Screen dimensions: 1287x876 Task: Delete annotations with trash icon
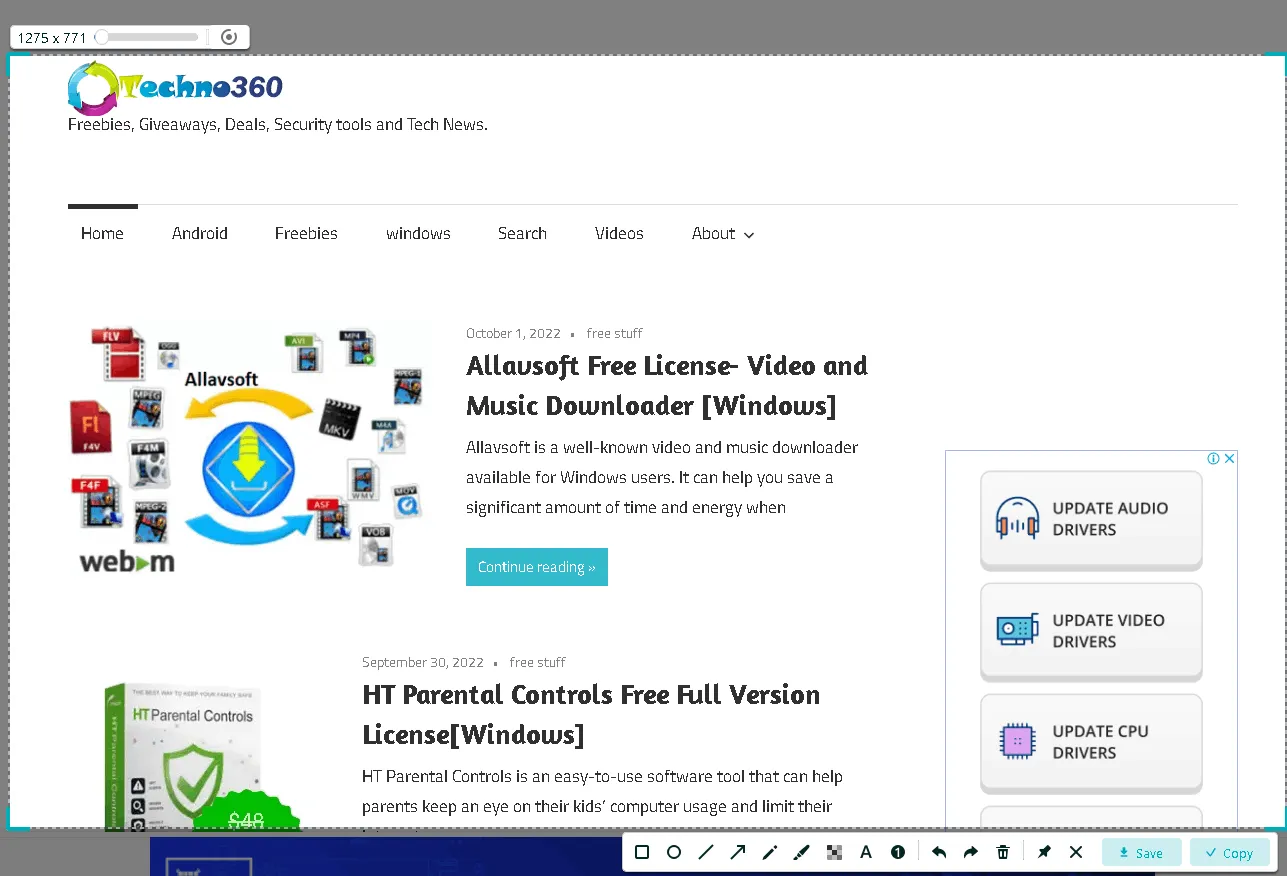(x=1003, y=852)
